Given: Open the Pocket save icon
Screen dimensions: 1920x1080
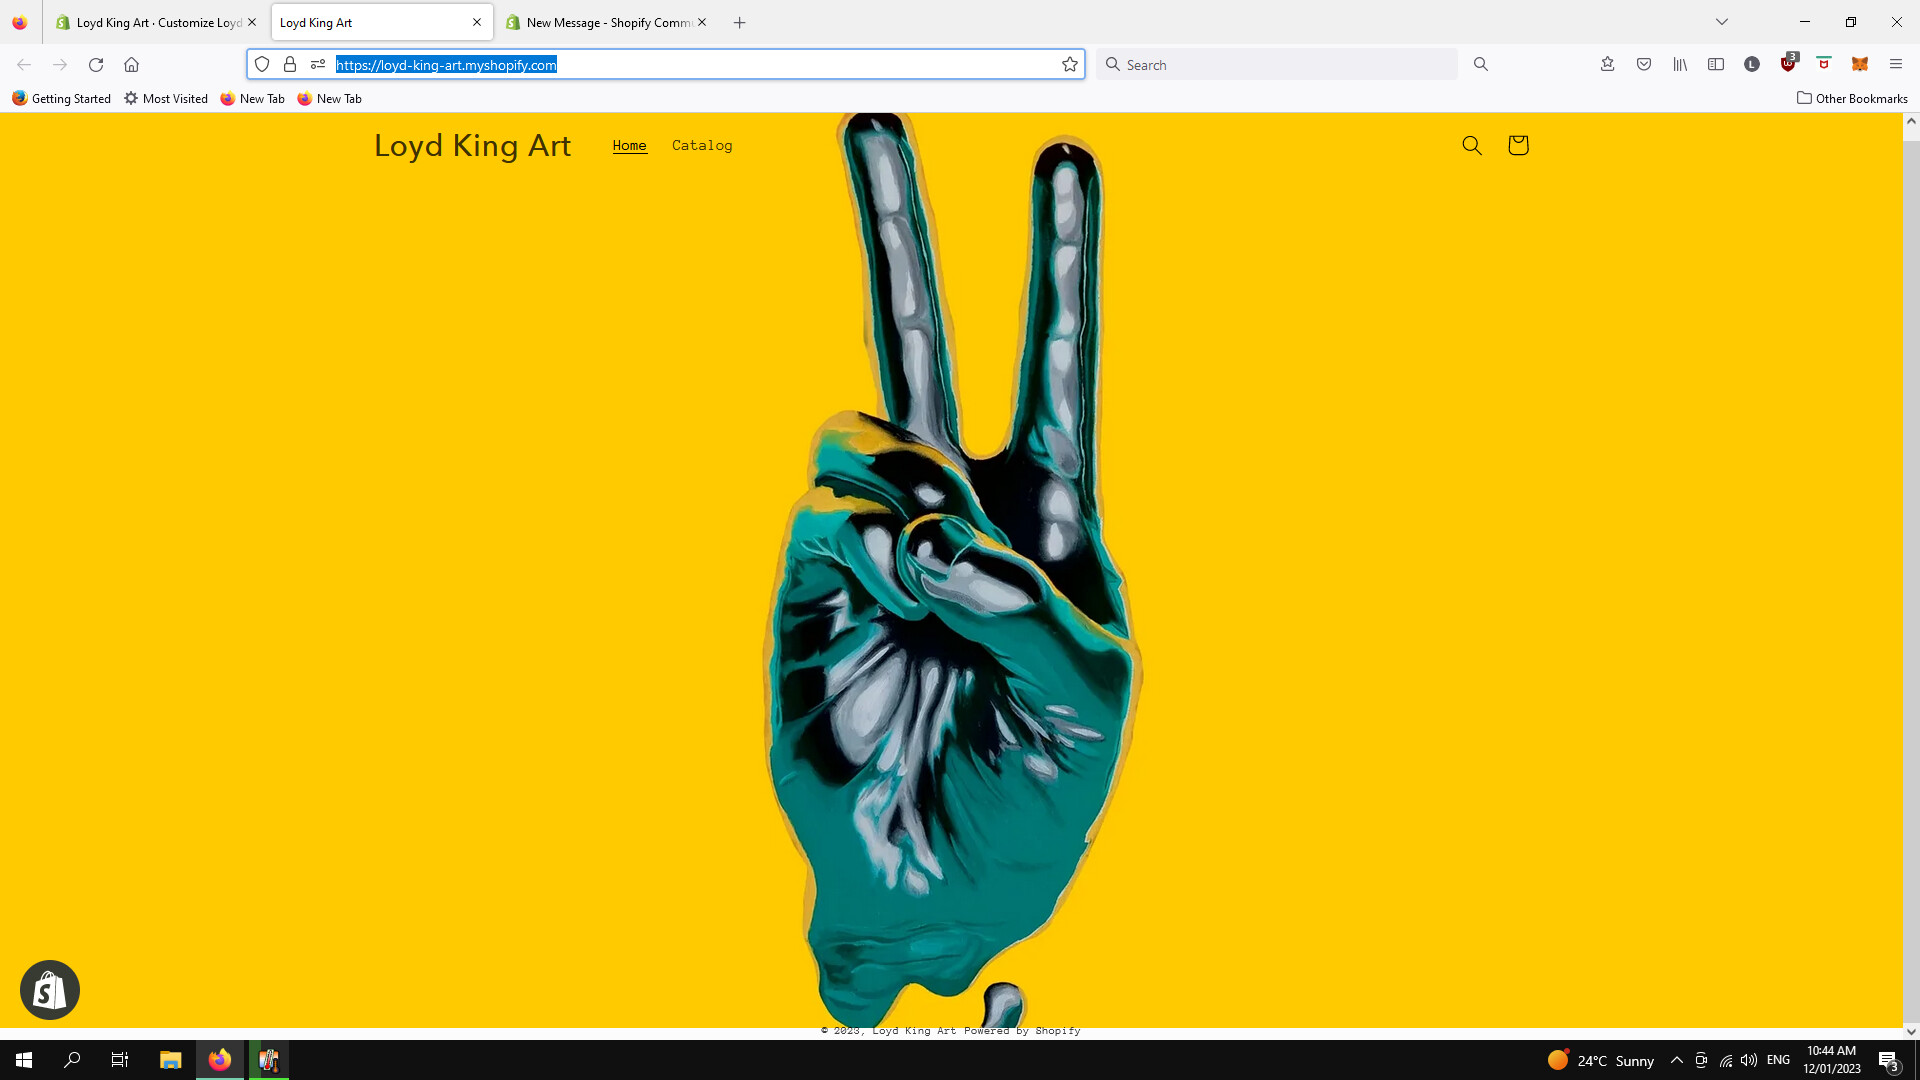Looking at the screenshot, I should tap(1644, 65).
